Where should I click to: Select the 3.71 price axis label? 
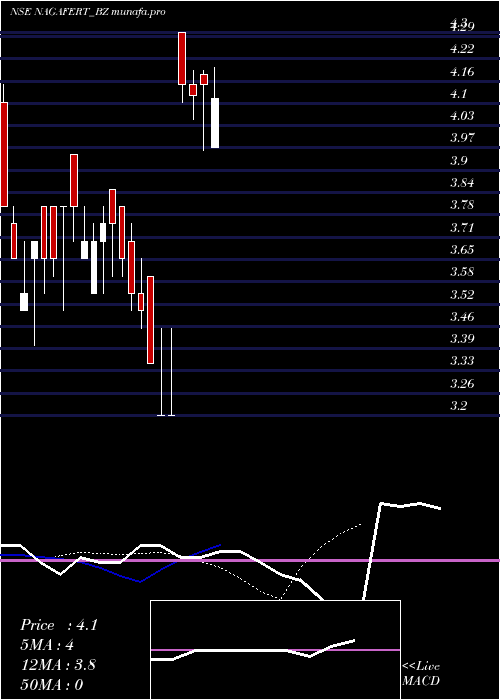pyautogui.click(x=462, y=227)
